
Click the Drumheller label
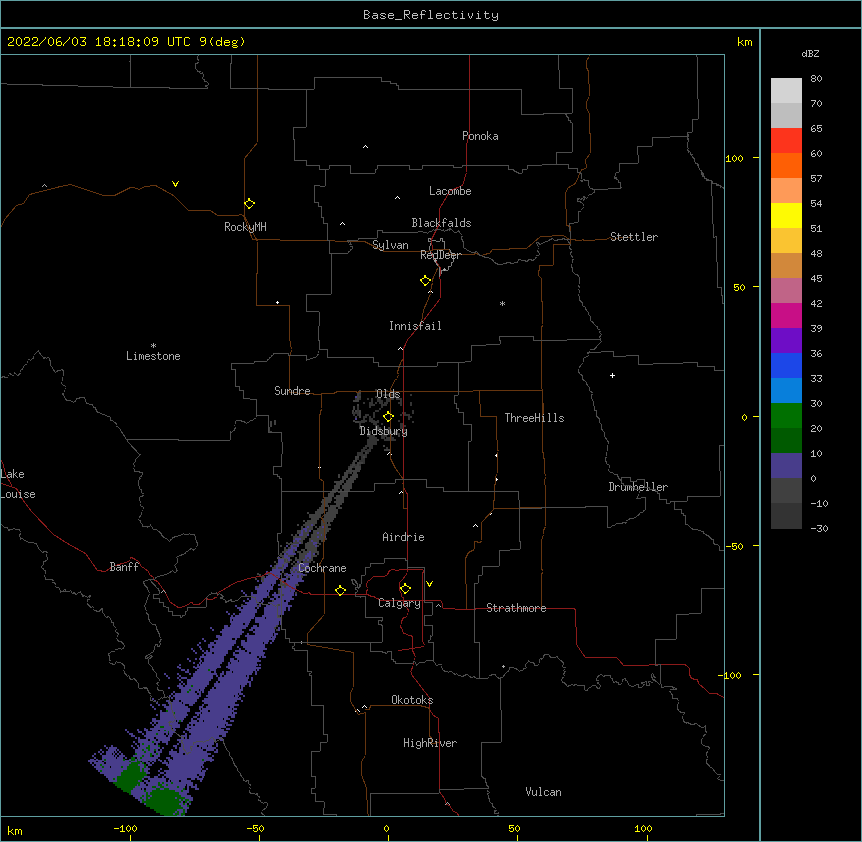click(638, 487)
